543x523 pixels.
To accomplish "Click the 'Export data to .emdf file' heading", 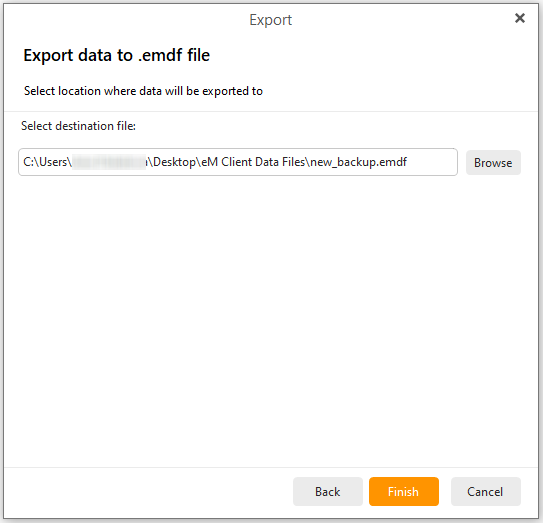I will tap(117, 55).
